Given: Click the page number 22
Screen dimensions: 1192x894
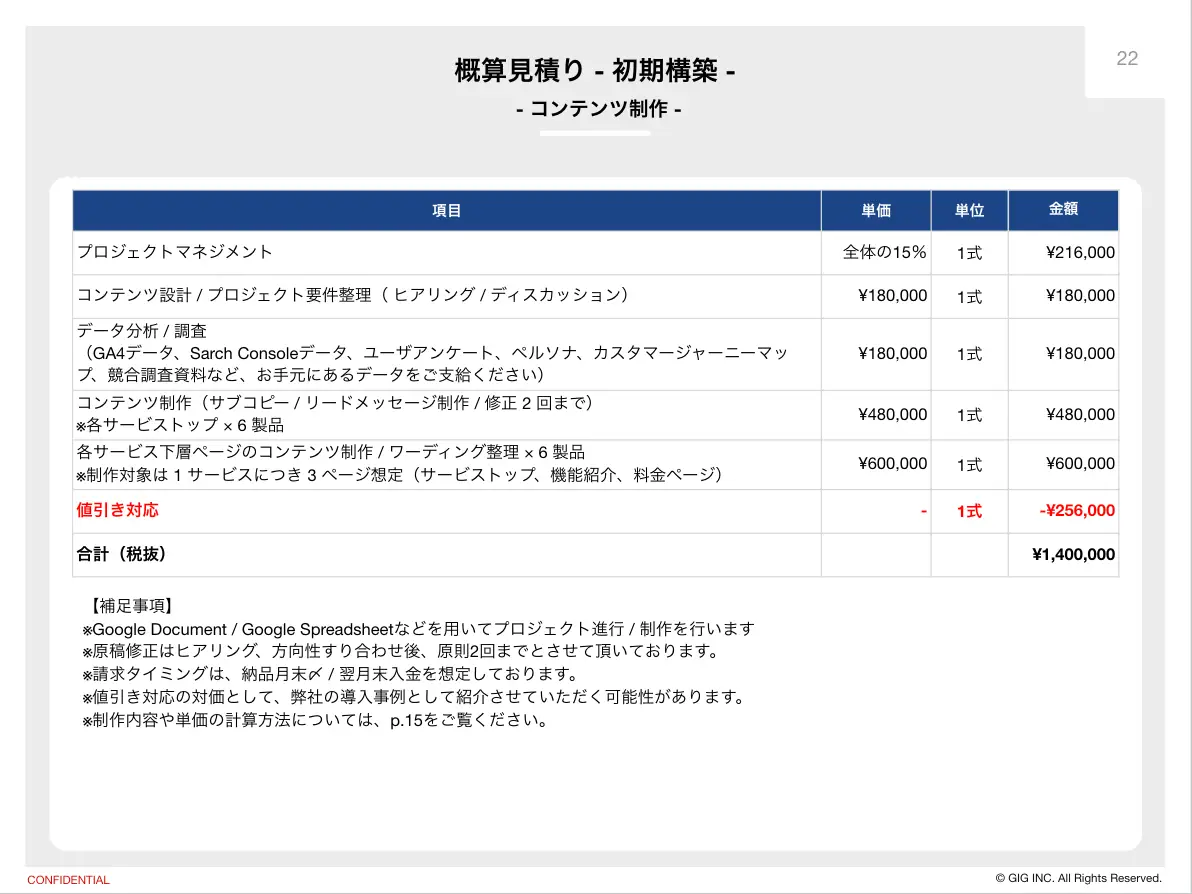Looking at the screenshot, I should [1127, 59].
